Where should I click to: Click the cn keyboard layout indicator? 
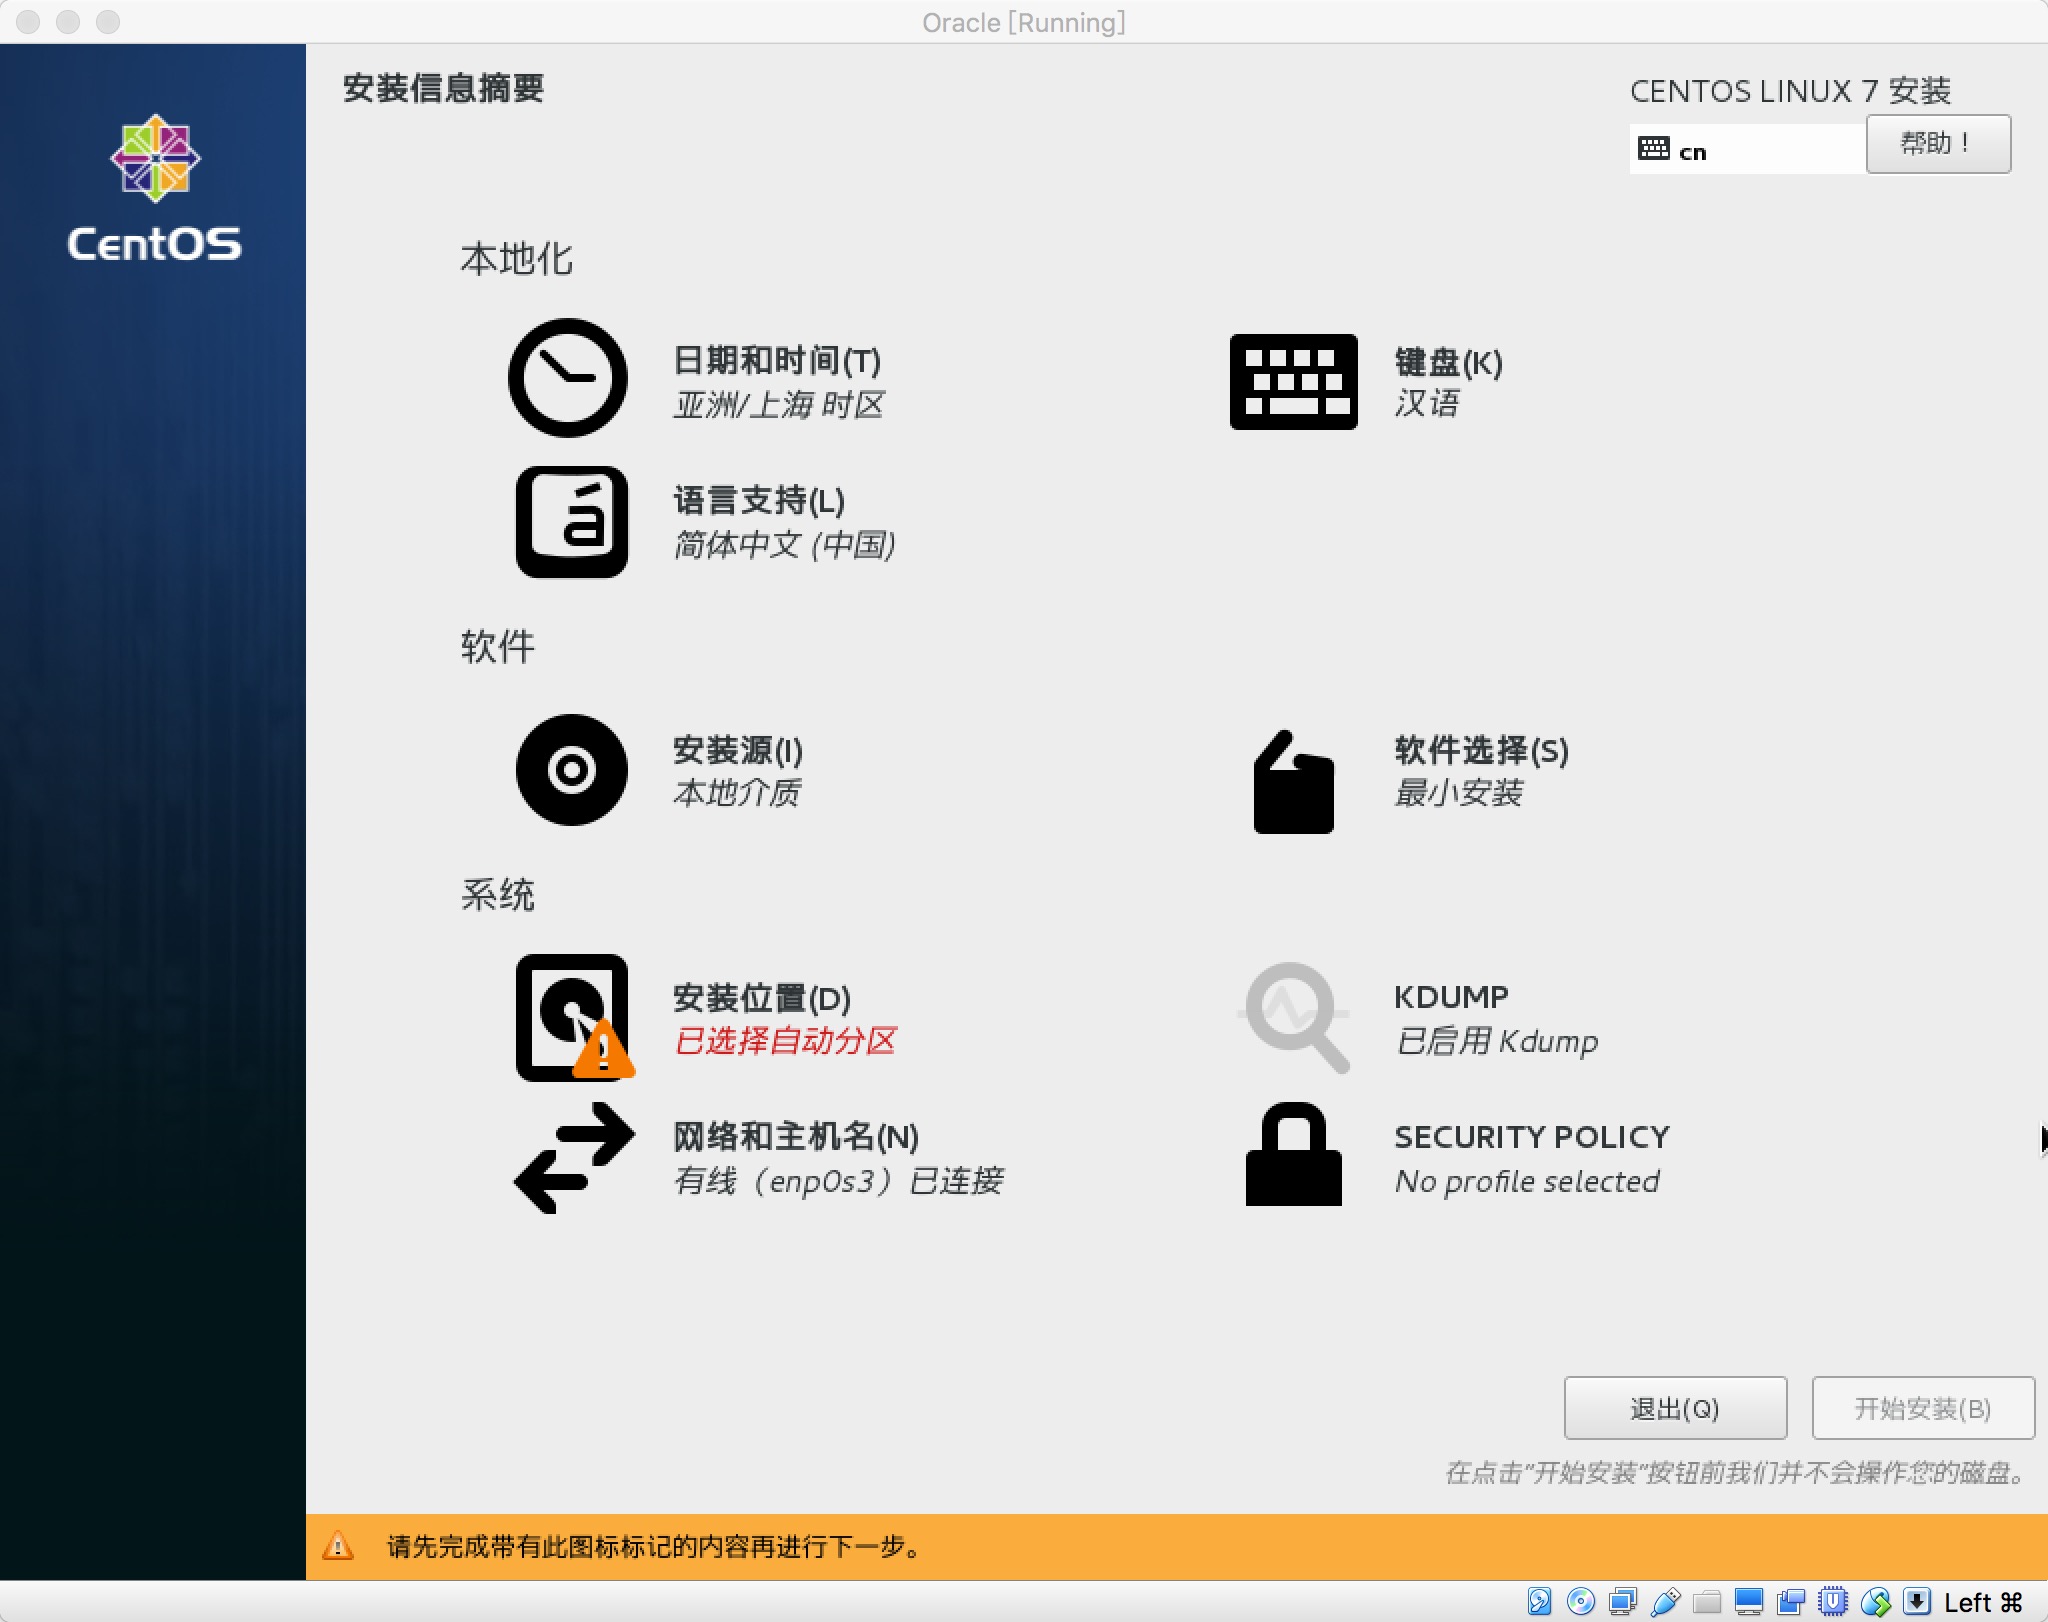tap(1746, 150)
